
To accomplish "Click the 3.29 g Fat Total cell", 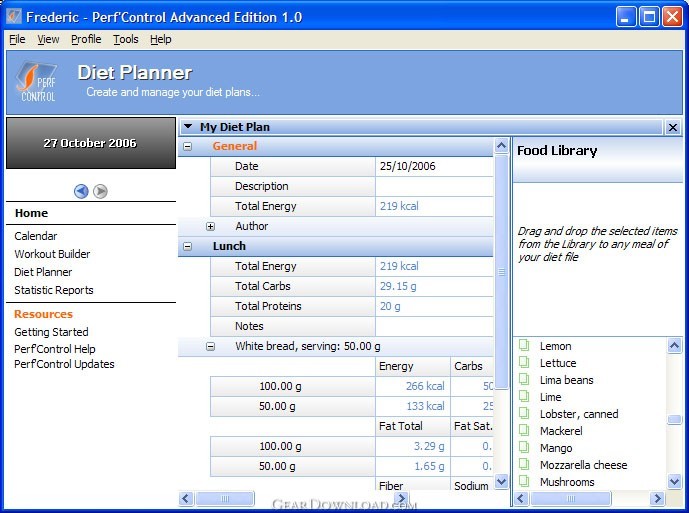I will tap(413, 446).
